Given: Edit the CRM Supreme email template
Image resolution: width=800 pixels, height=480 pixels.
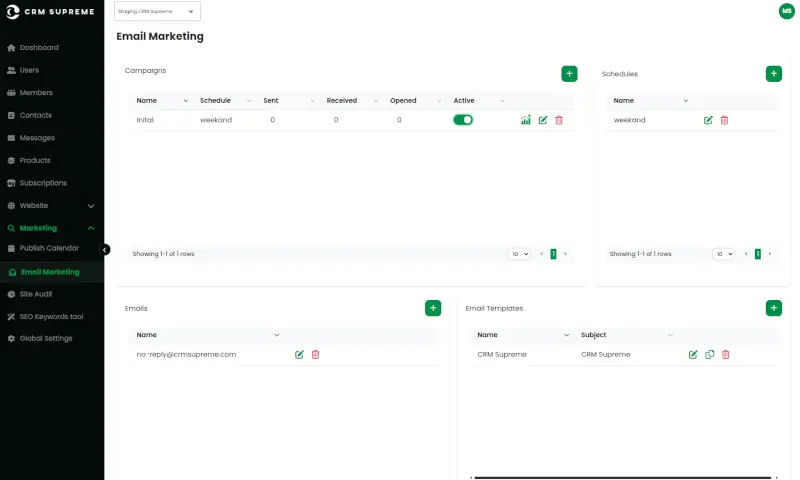Looking at the screenshot, I should pos(692,355).
